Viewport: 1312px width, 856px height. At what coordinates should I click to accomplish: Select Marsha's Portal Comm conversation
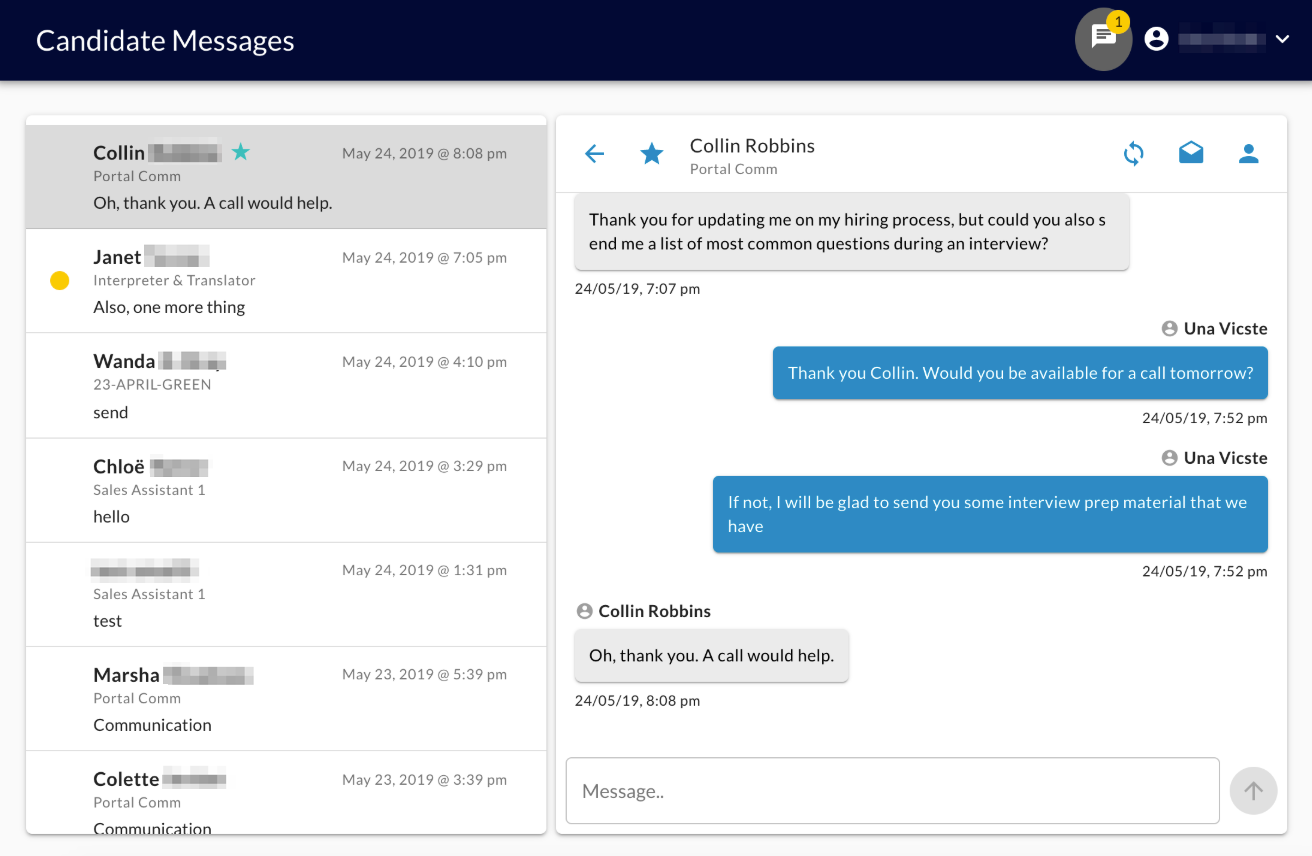286,698
